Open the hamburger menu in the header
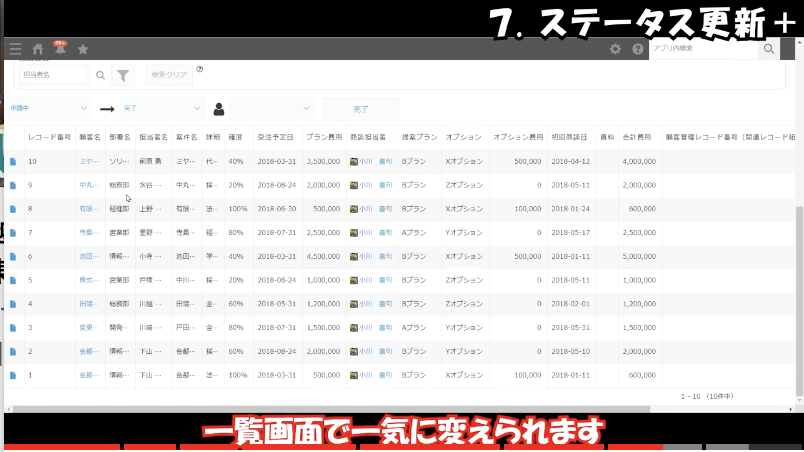This screenshot has width=804, height=452. (x=14, y=49)
